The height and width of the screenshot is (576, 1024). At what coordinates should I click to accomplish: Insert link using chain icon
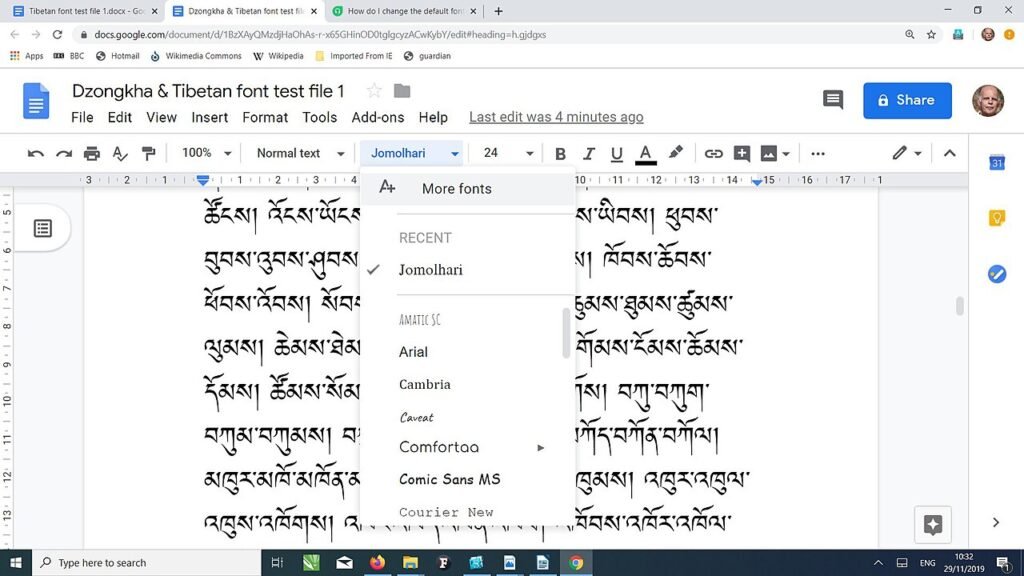[713, 154]
